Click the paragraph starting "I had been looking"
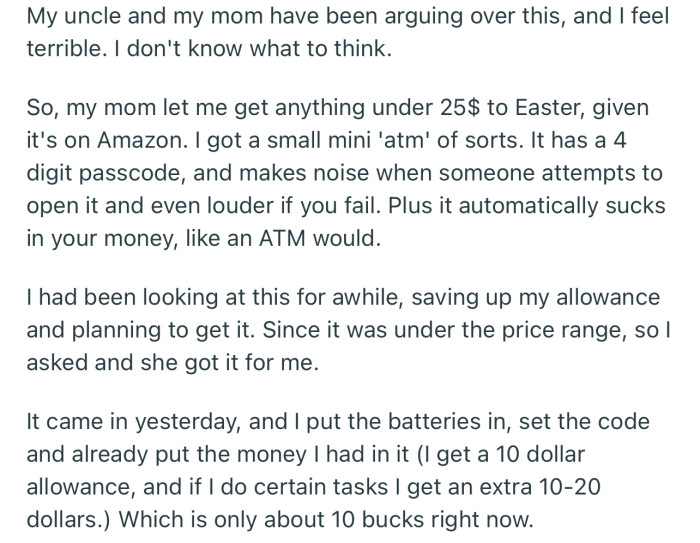The height and width of the screenshot is (543, 700). (340, 330)
